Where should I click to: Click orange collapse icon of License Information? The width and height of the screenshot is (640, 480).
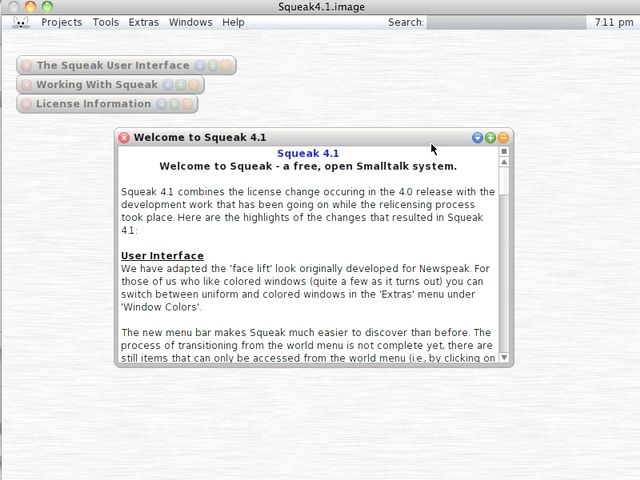point(188,104)
